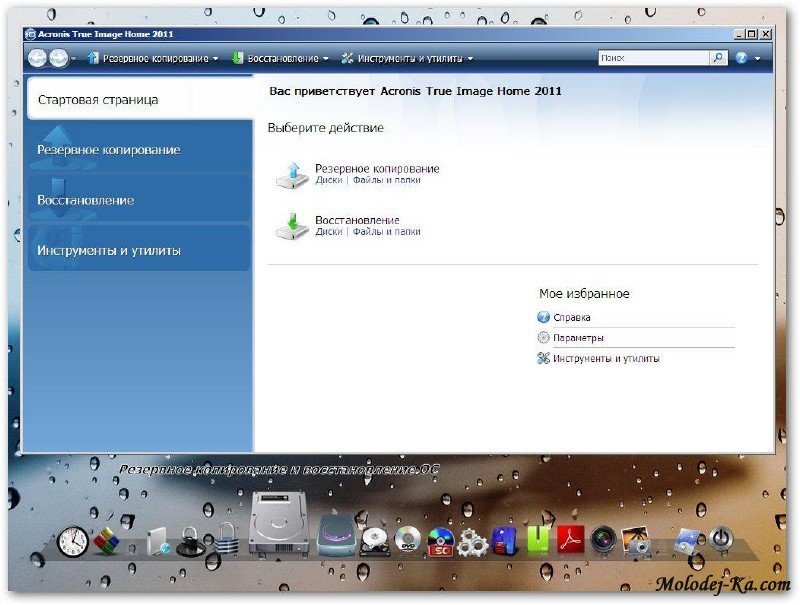Screen dimensions: 800x605
Task: Focus the Поиск search field
Action: 654,58
